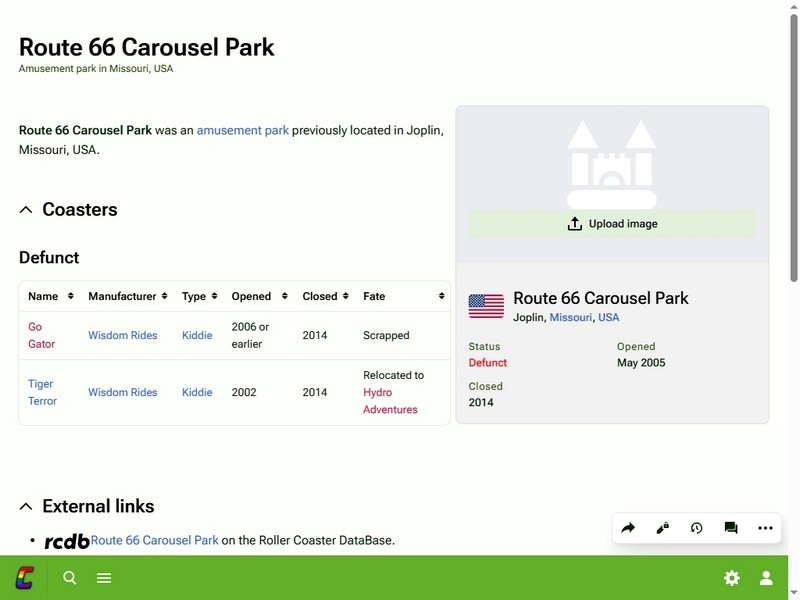The width and height of the screenshot is (800, 600).
Task: Open the Hydro Adventures link
Action: coord(390,401)
